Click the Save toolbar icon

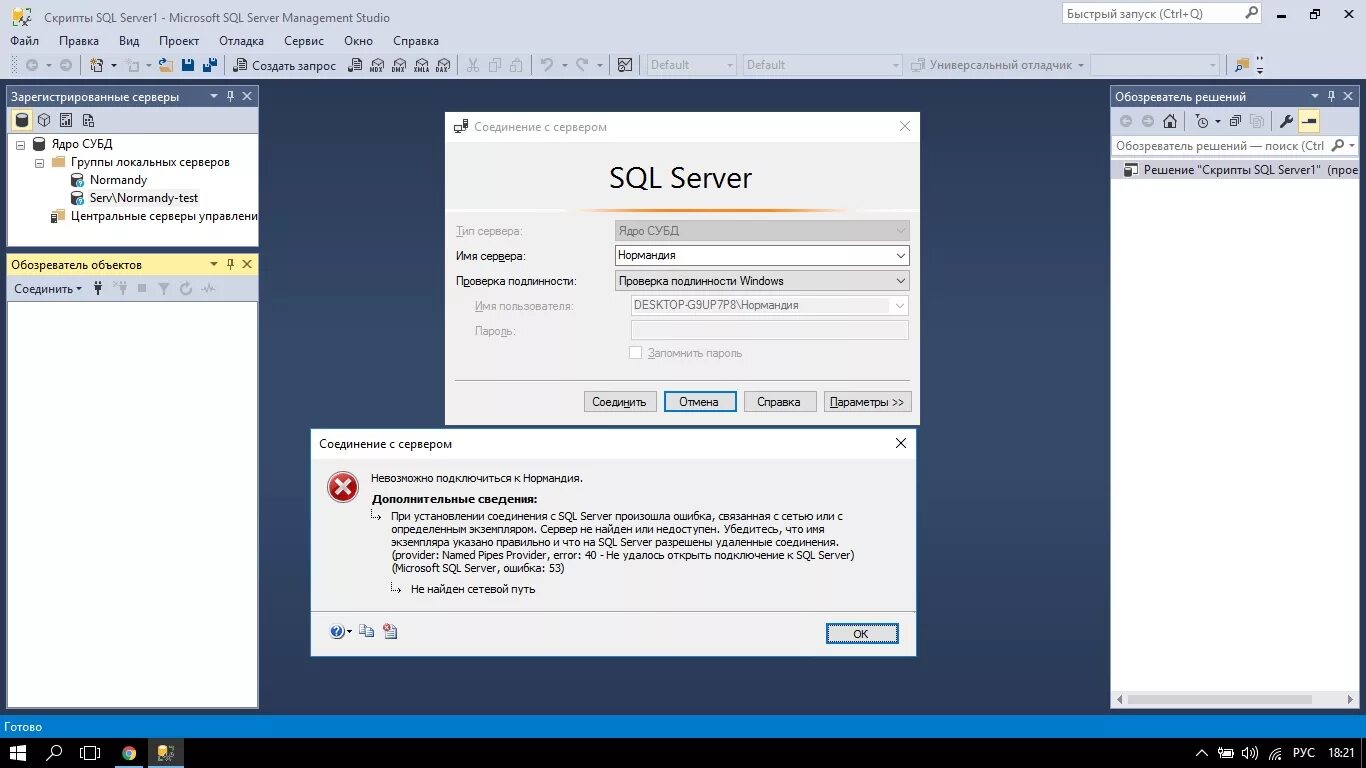pos(188,65)
